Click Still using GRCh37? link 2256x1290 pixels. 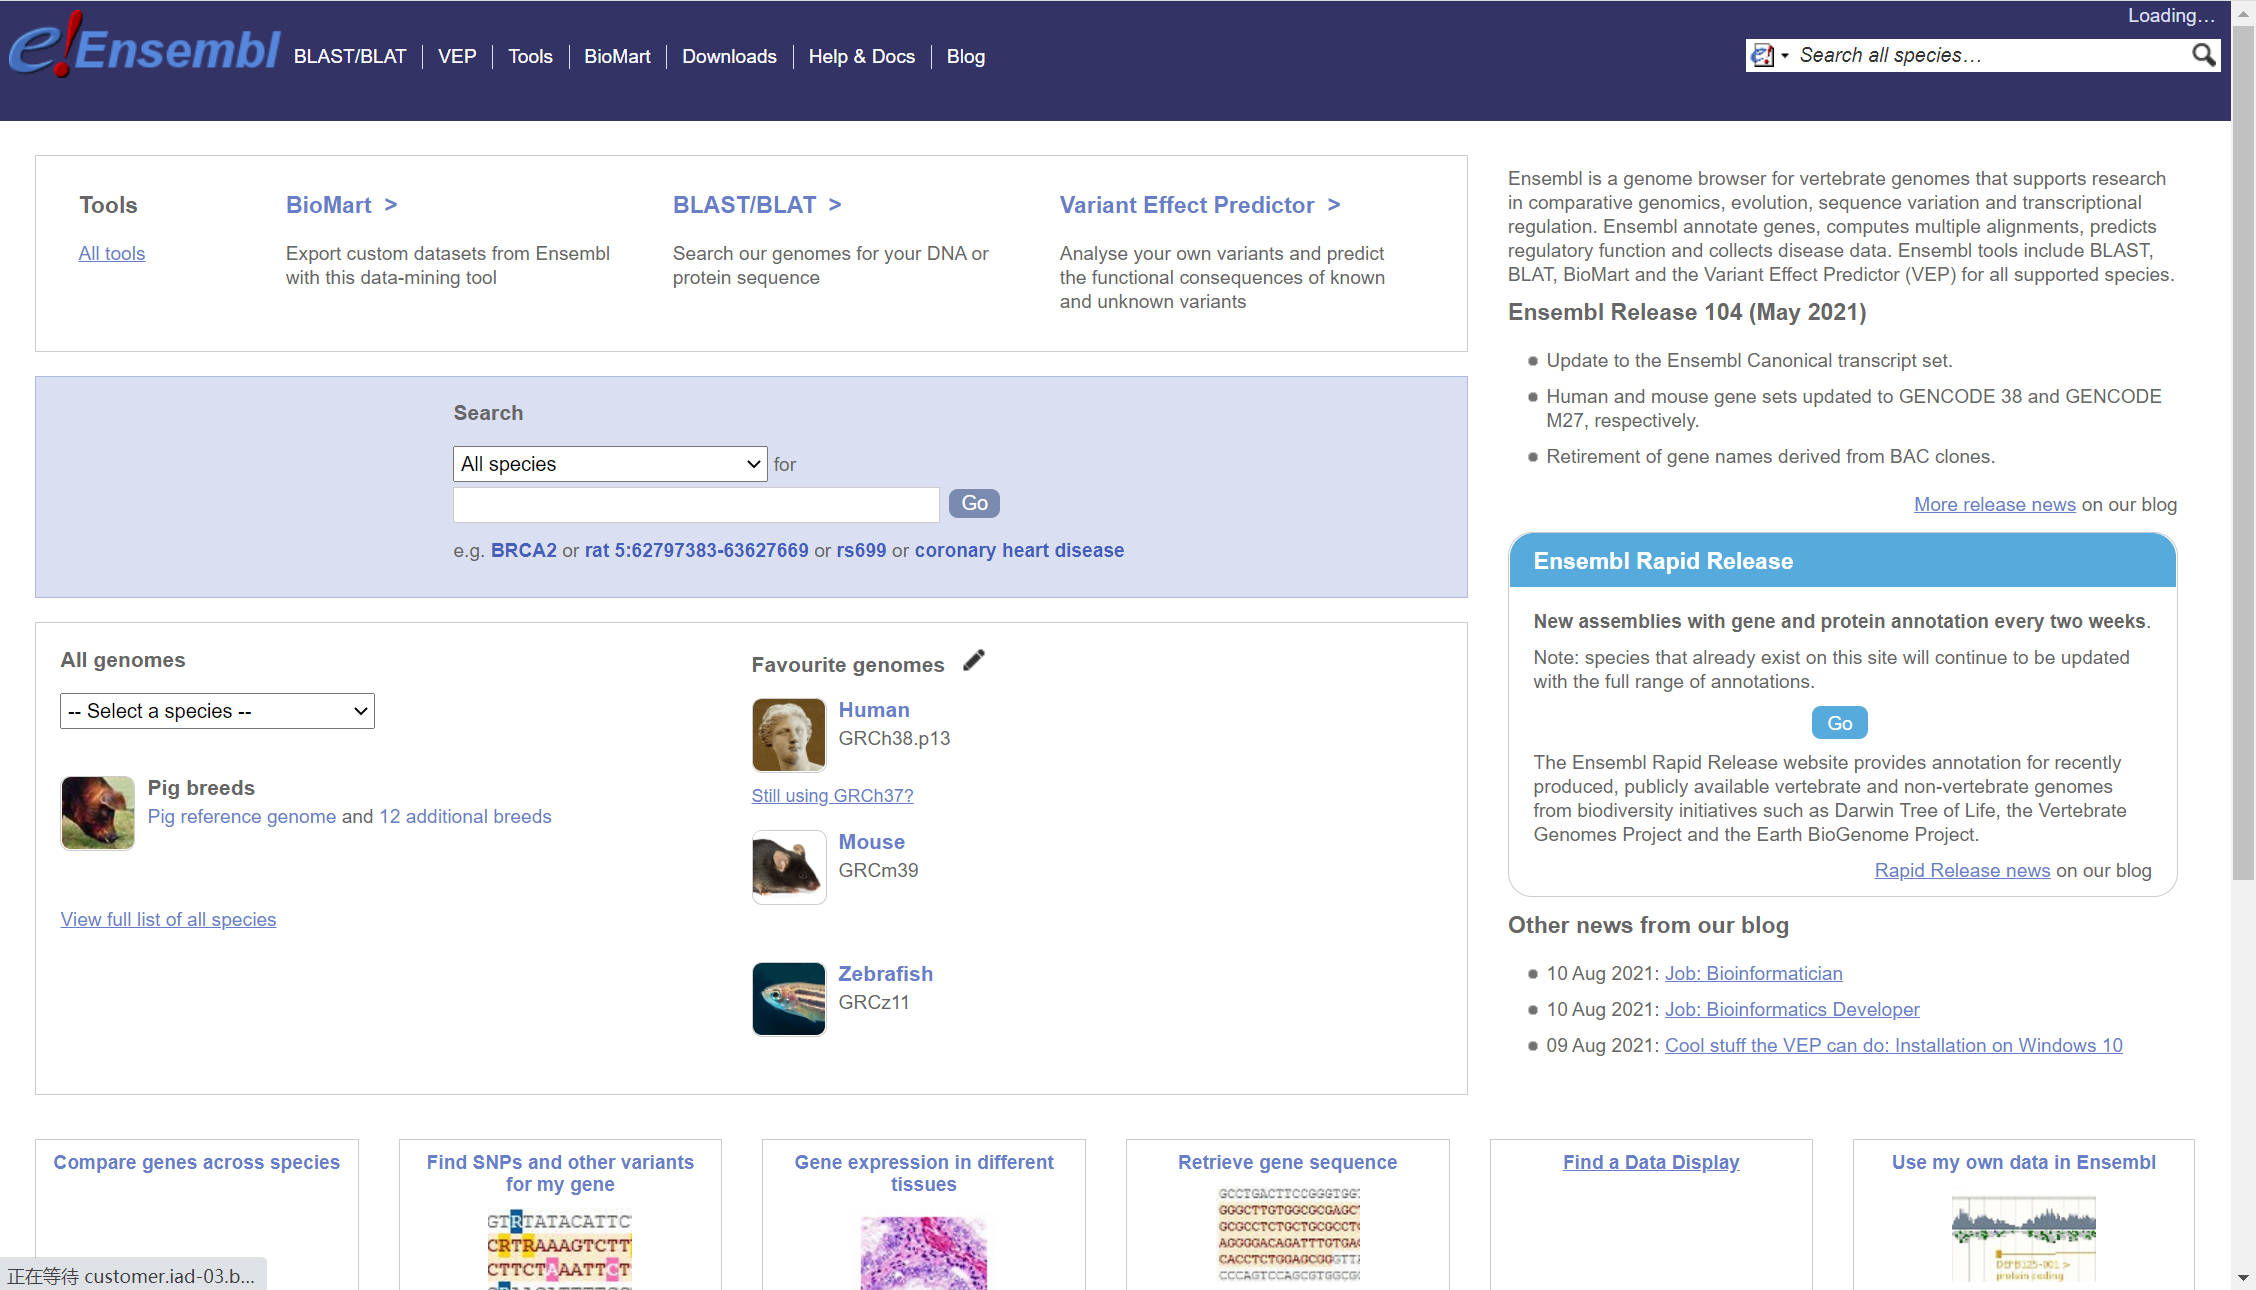833,796
